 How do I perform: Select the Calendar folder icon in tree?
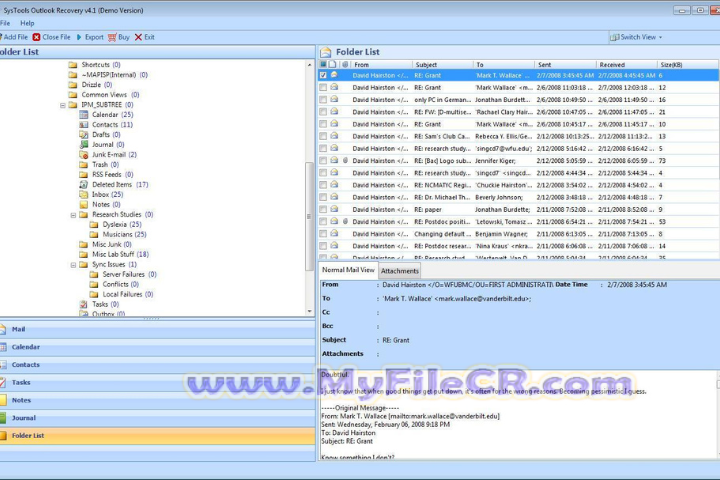coord(84,114)
